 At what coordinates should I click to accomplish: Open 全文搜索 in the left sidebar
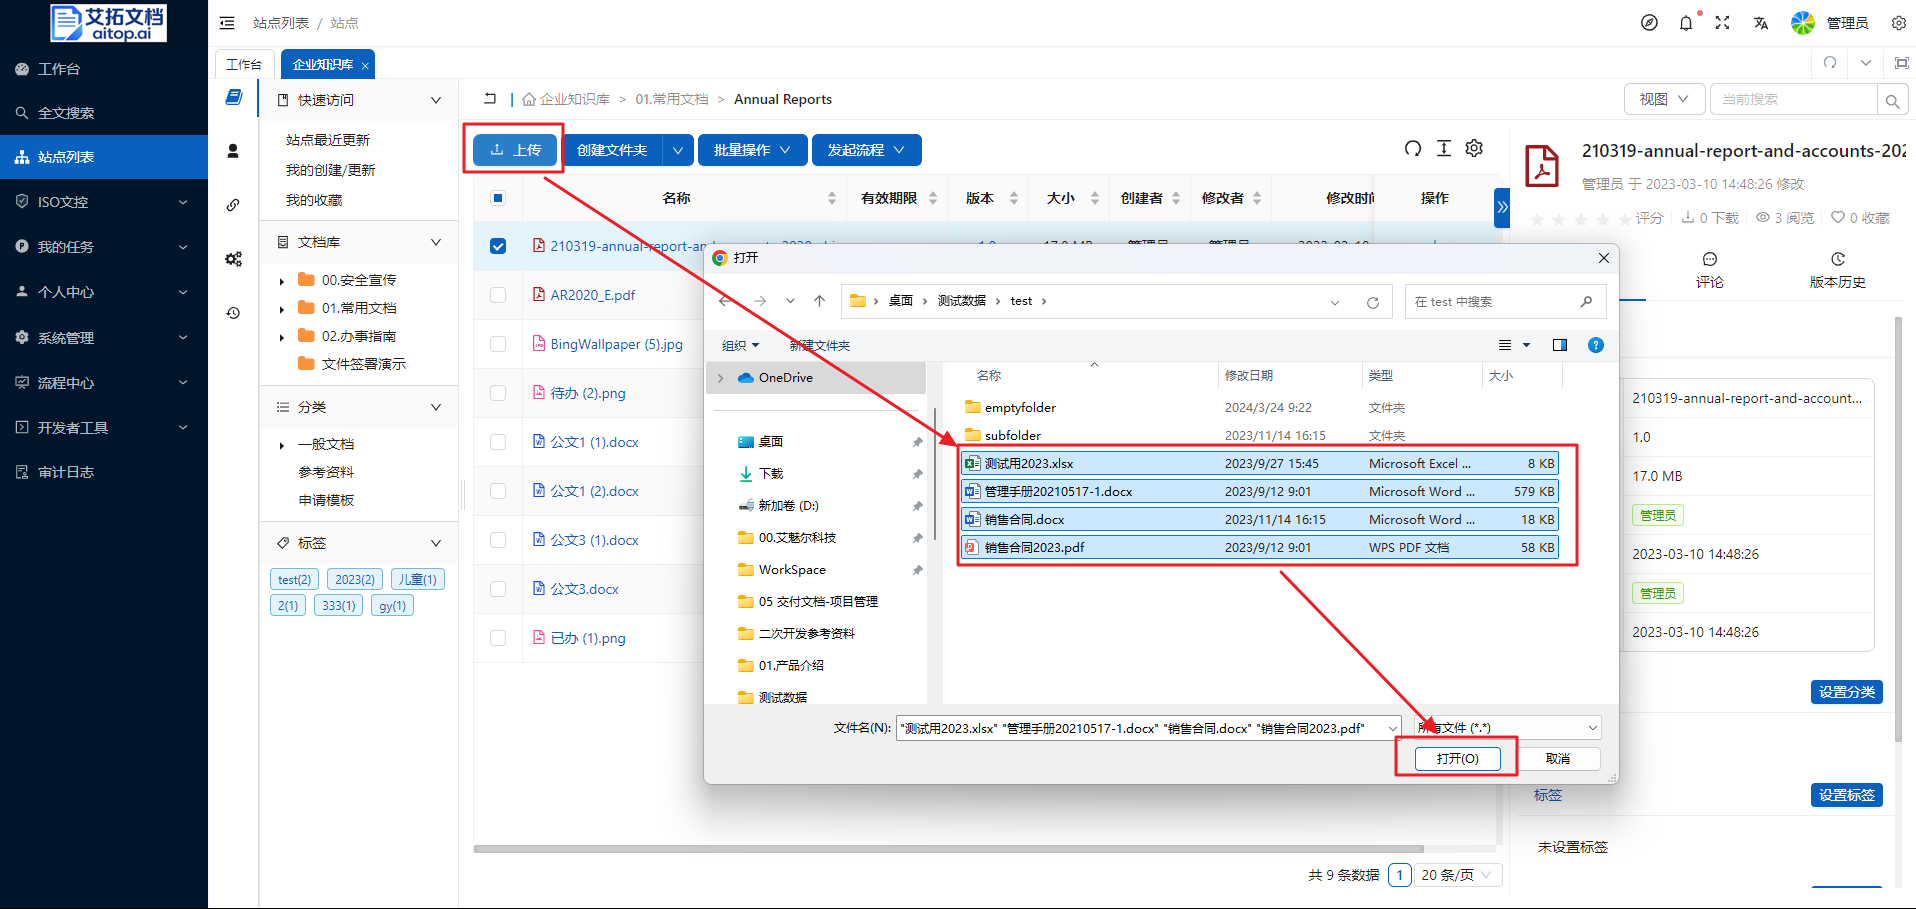point(66,113)
